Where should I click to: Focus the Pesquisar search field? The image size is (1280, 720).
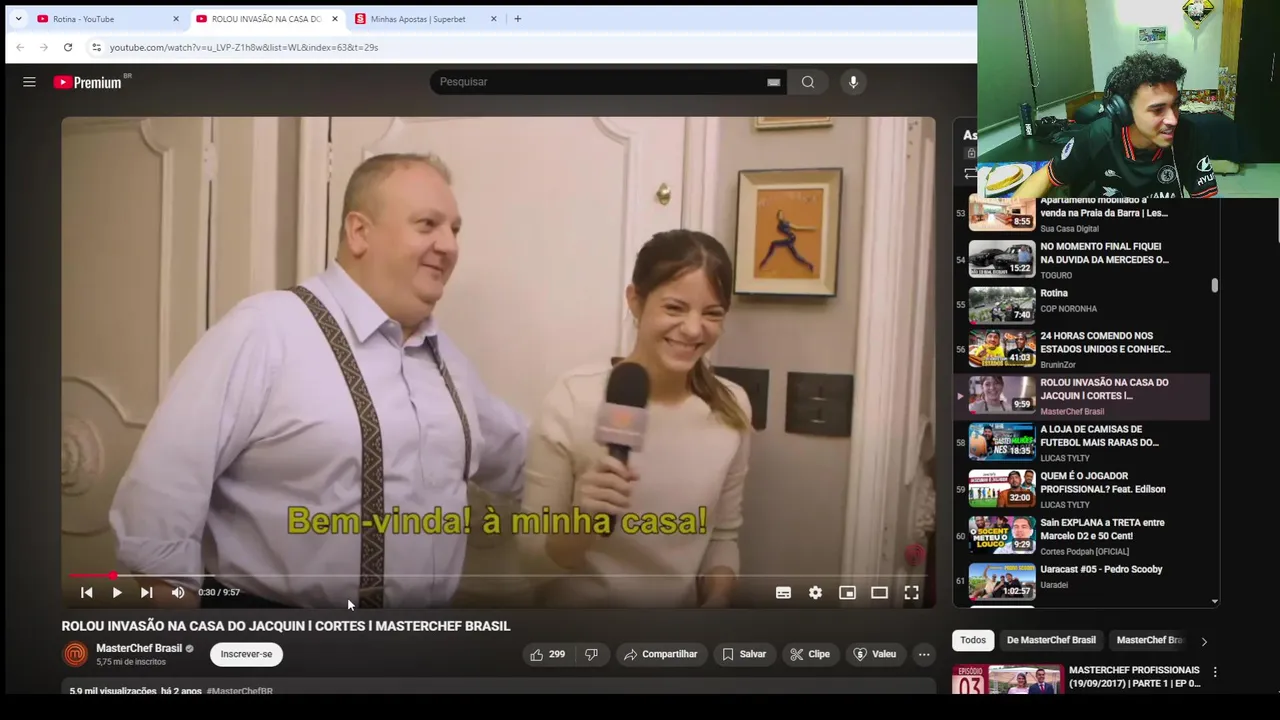tap(600, 82)
